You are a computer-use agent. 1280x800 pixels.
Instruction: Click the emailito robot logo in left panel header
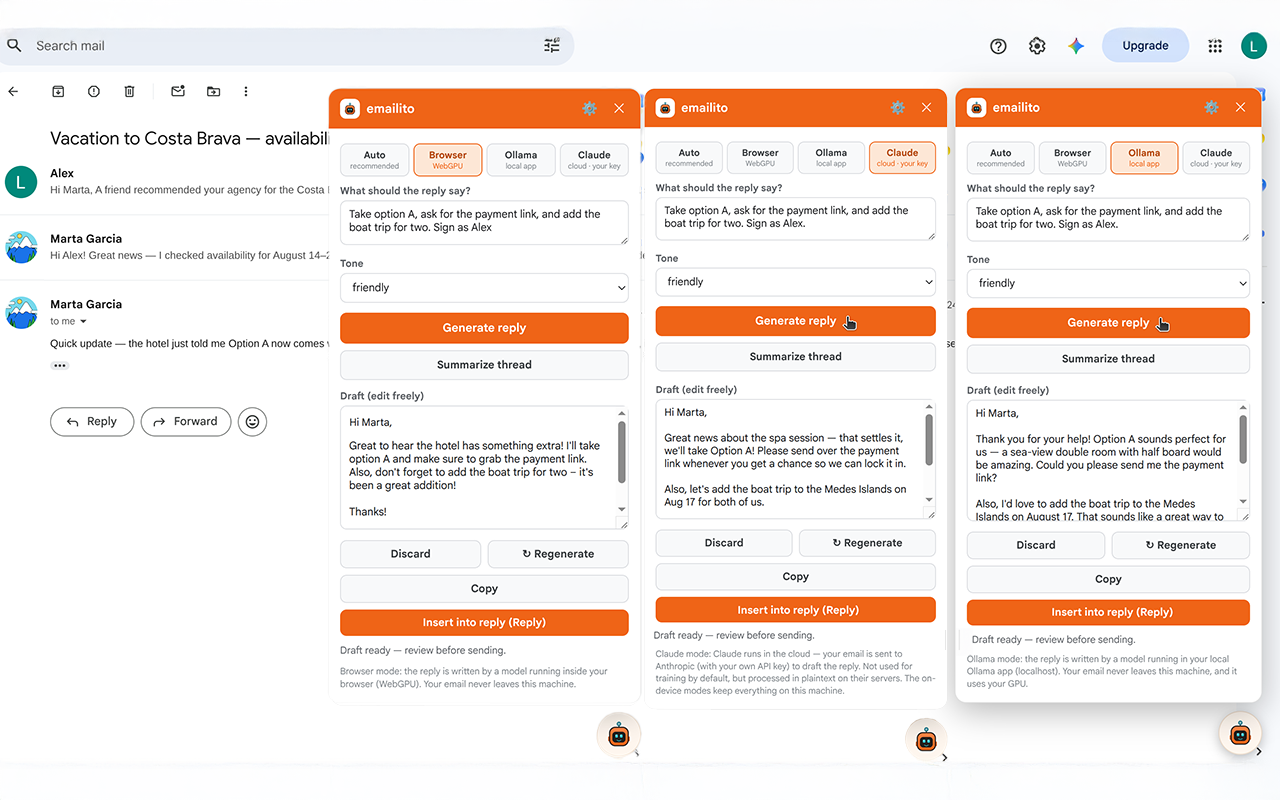pyautogui.click(x=350, y=108)
